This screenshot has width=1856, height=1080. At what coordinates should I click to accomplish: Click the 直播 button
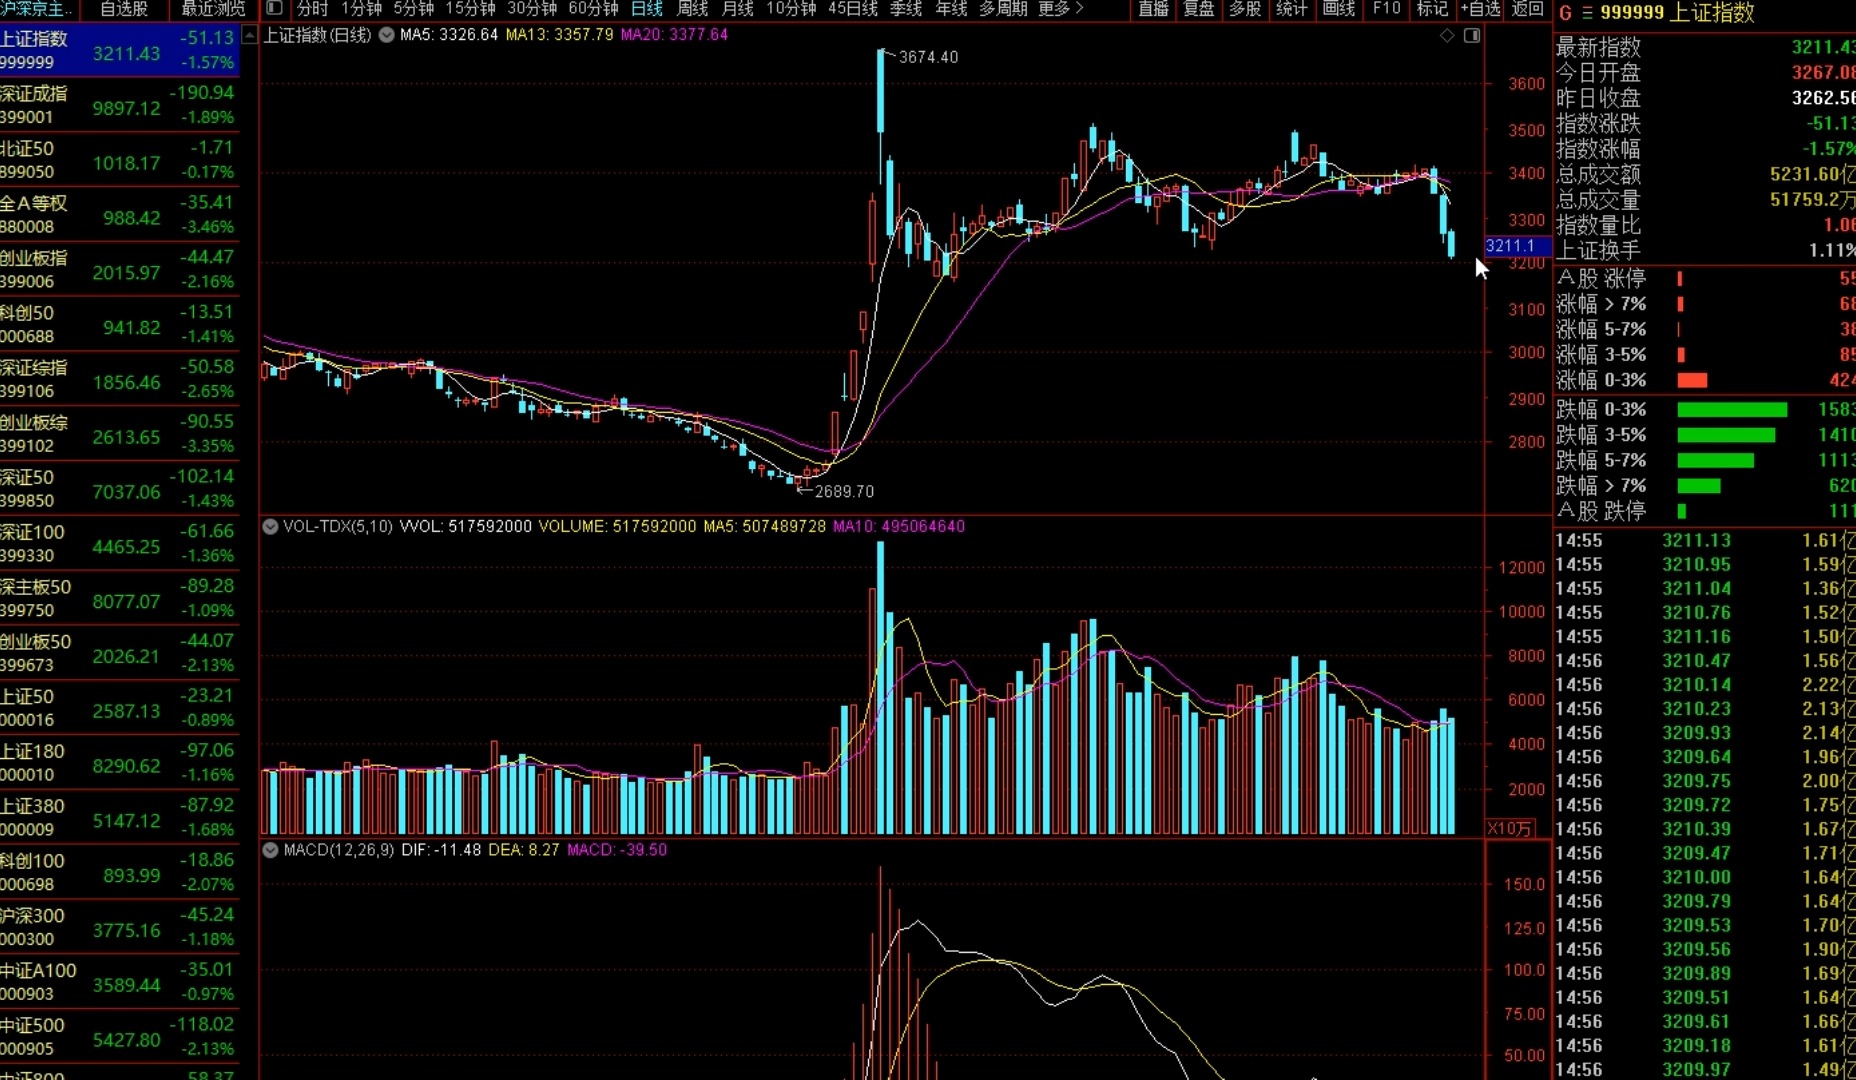(x=1153, y=9)
